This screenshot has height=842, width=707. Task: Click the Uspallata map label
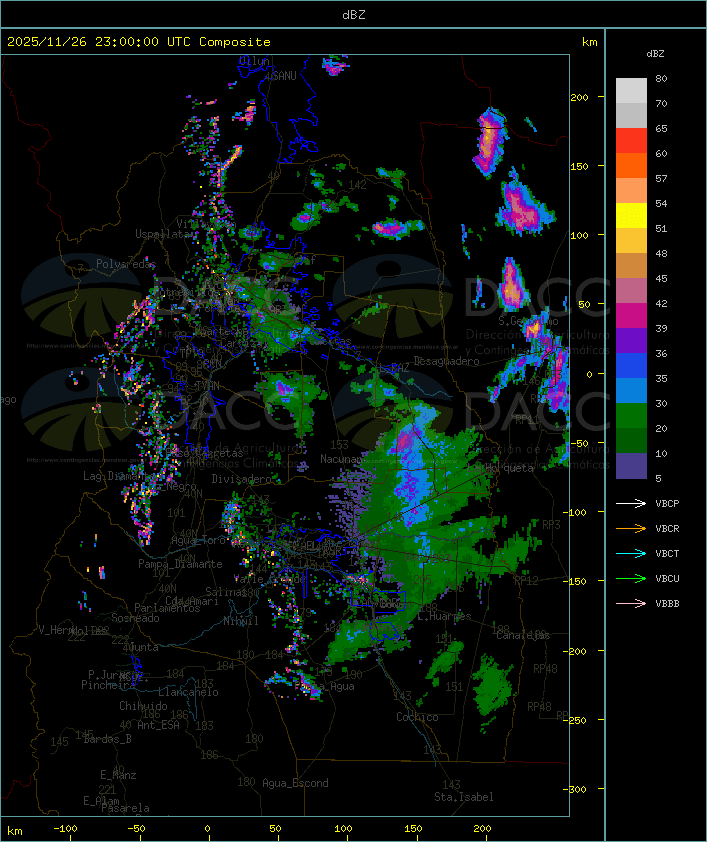click(164, 234)
